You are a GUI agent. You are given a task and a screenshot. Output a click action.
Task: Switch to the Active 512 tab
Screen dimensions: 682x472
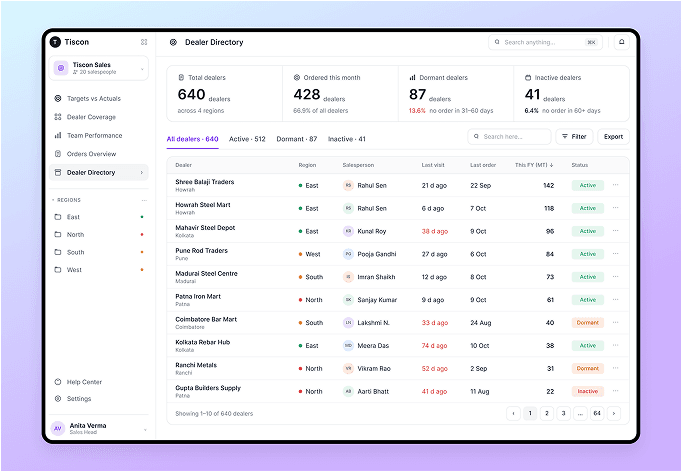tap(247, 139)
